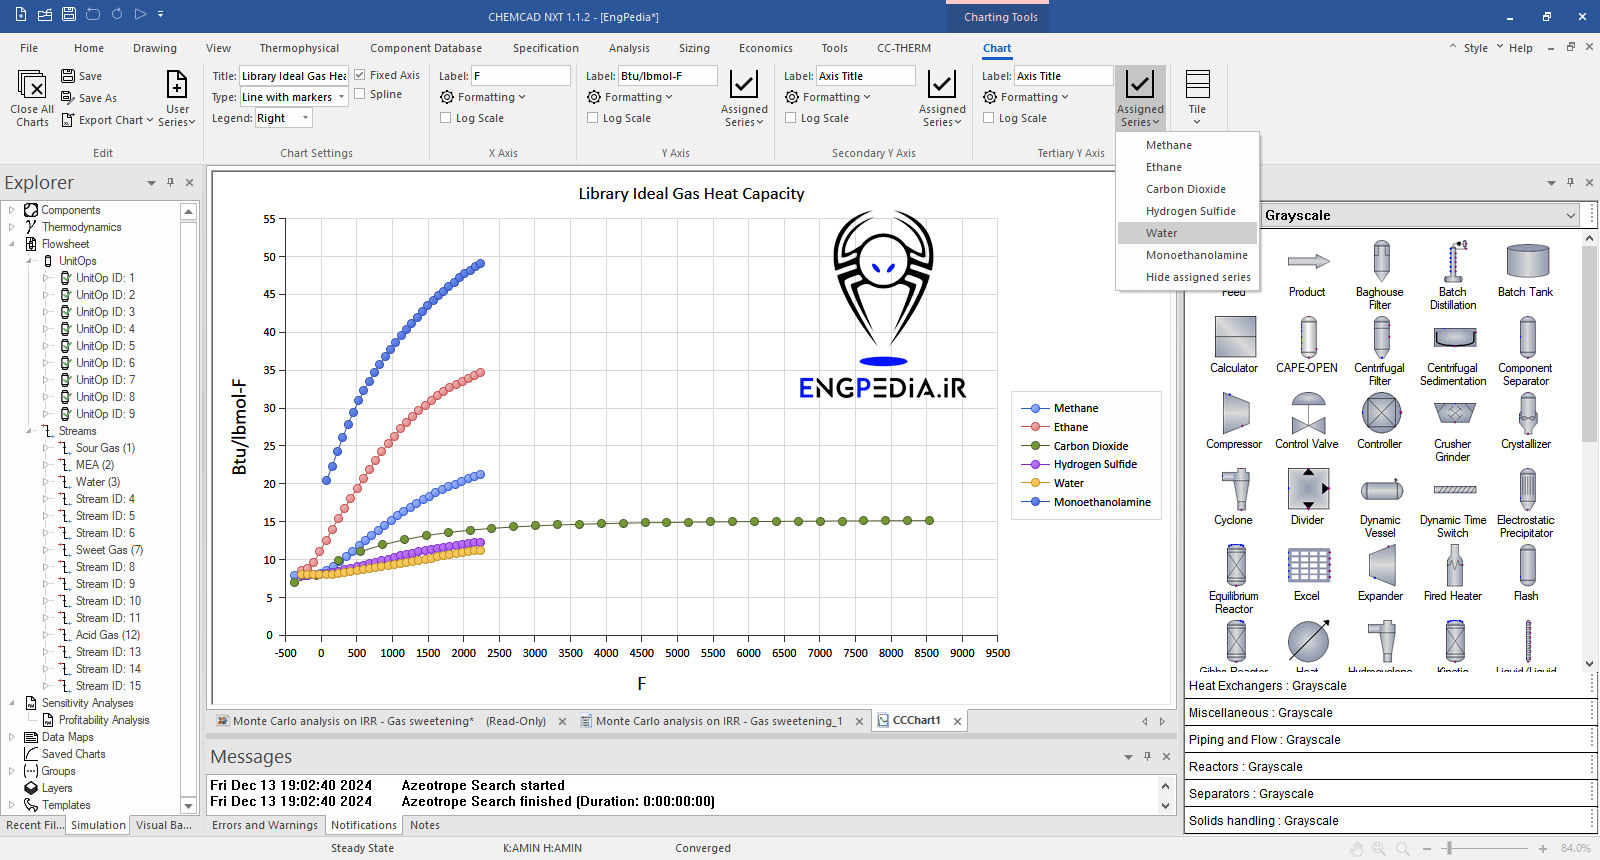The image size is (1600, 860).
Task: Select Sweet Gas (7) stream
Action: point(109,550)
